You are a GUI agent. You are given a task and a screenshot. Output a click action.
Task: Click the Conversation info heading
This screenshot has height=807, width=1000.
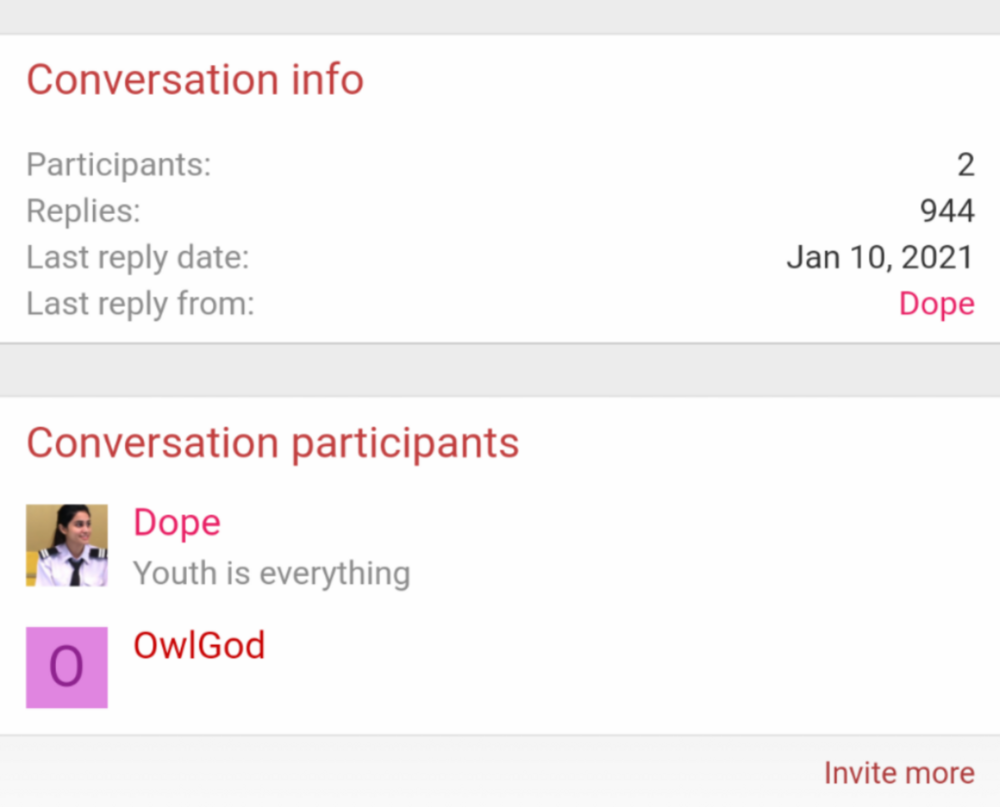coord(195,80)
